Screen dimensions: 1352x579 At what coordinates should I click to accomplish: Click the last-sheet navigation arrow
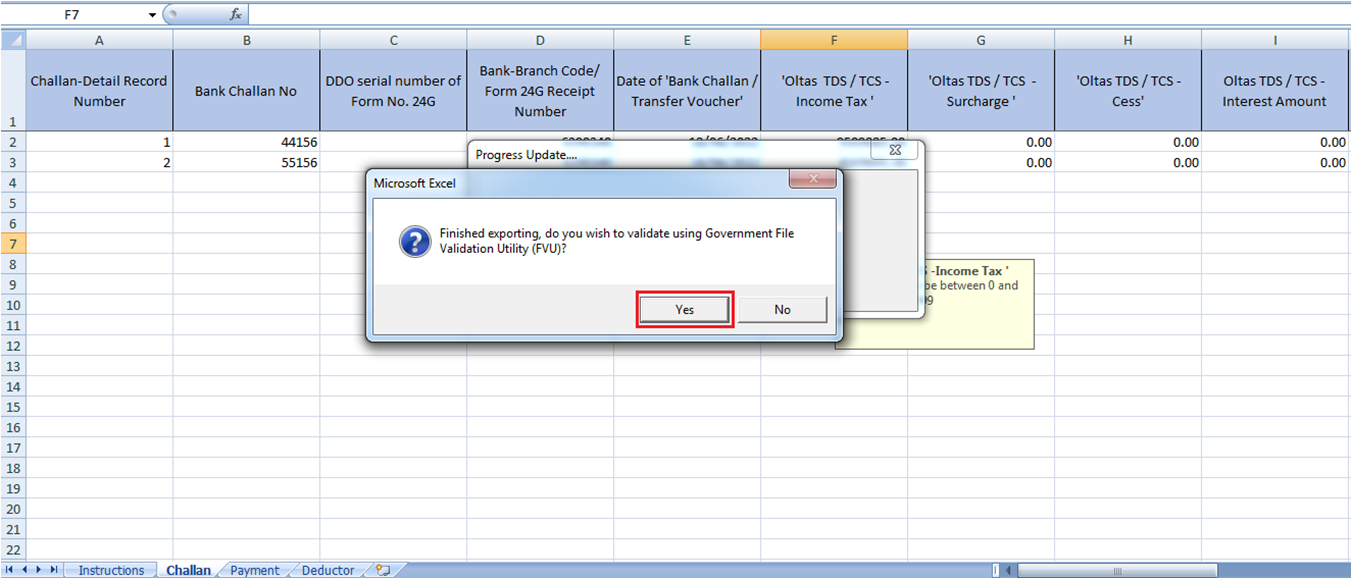52,569
